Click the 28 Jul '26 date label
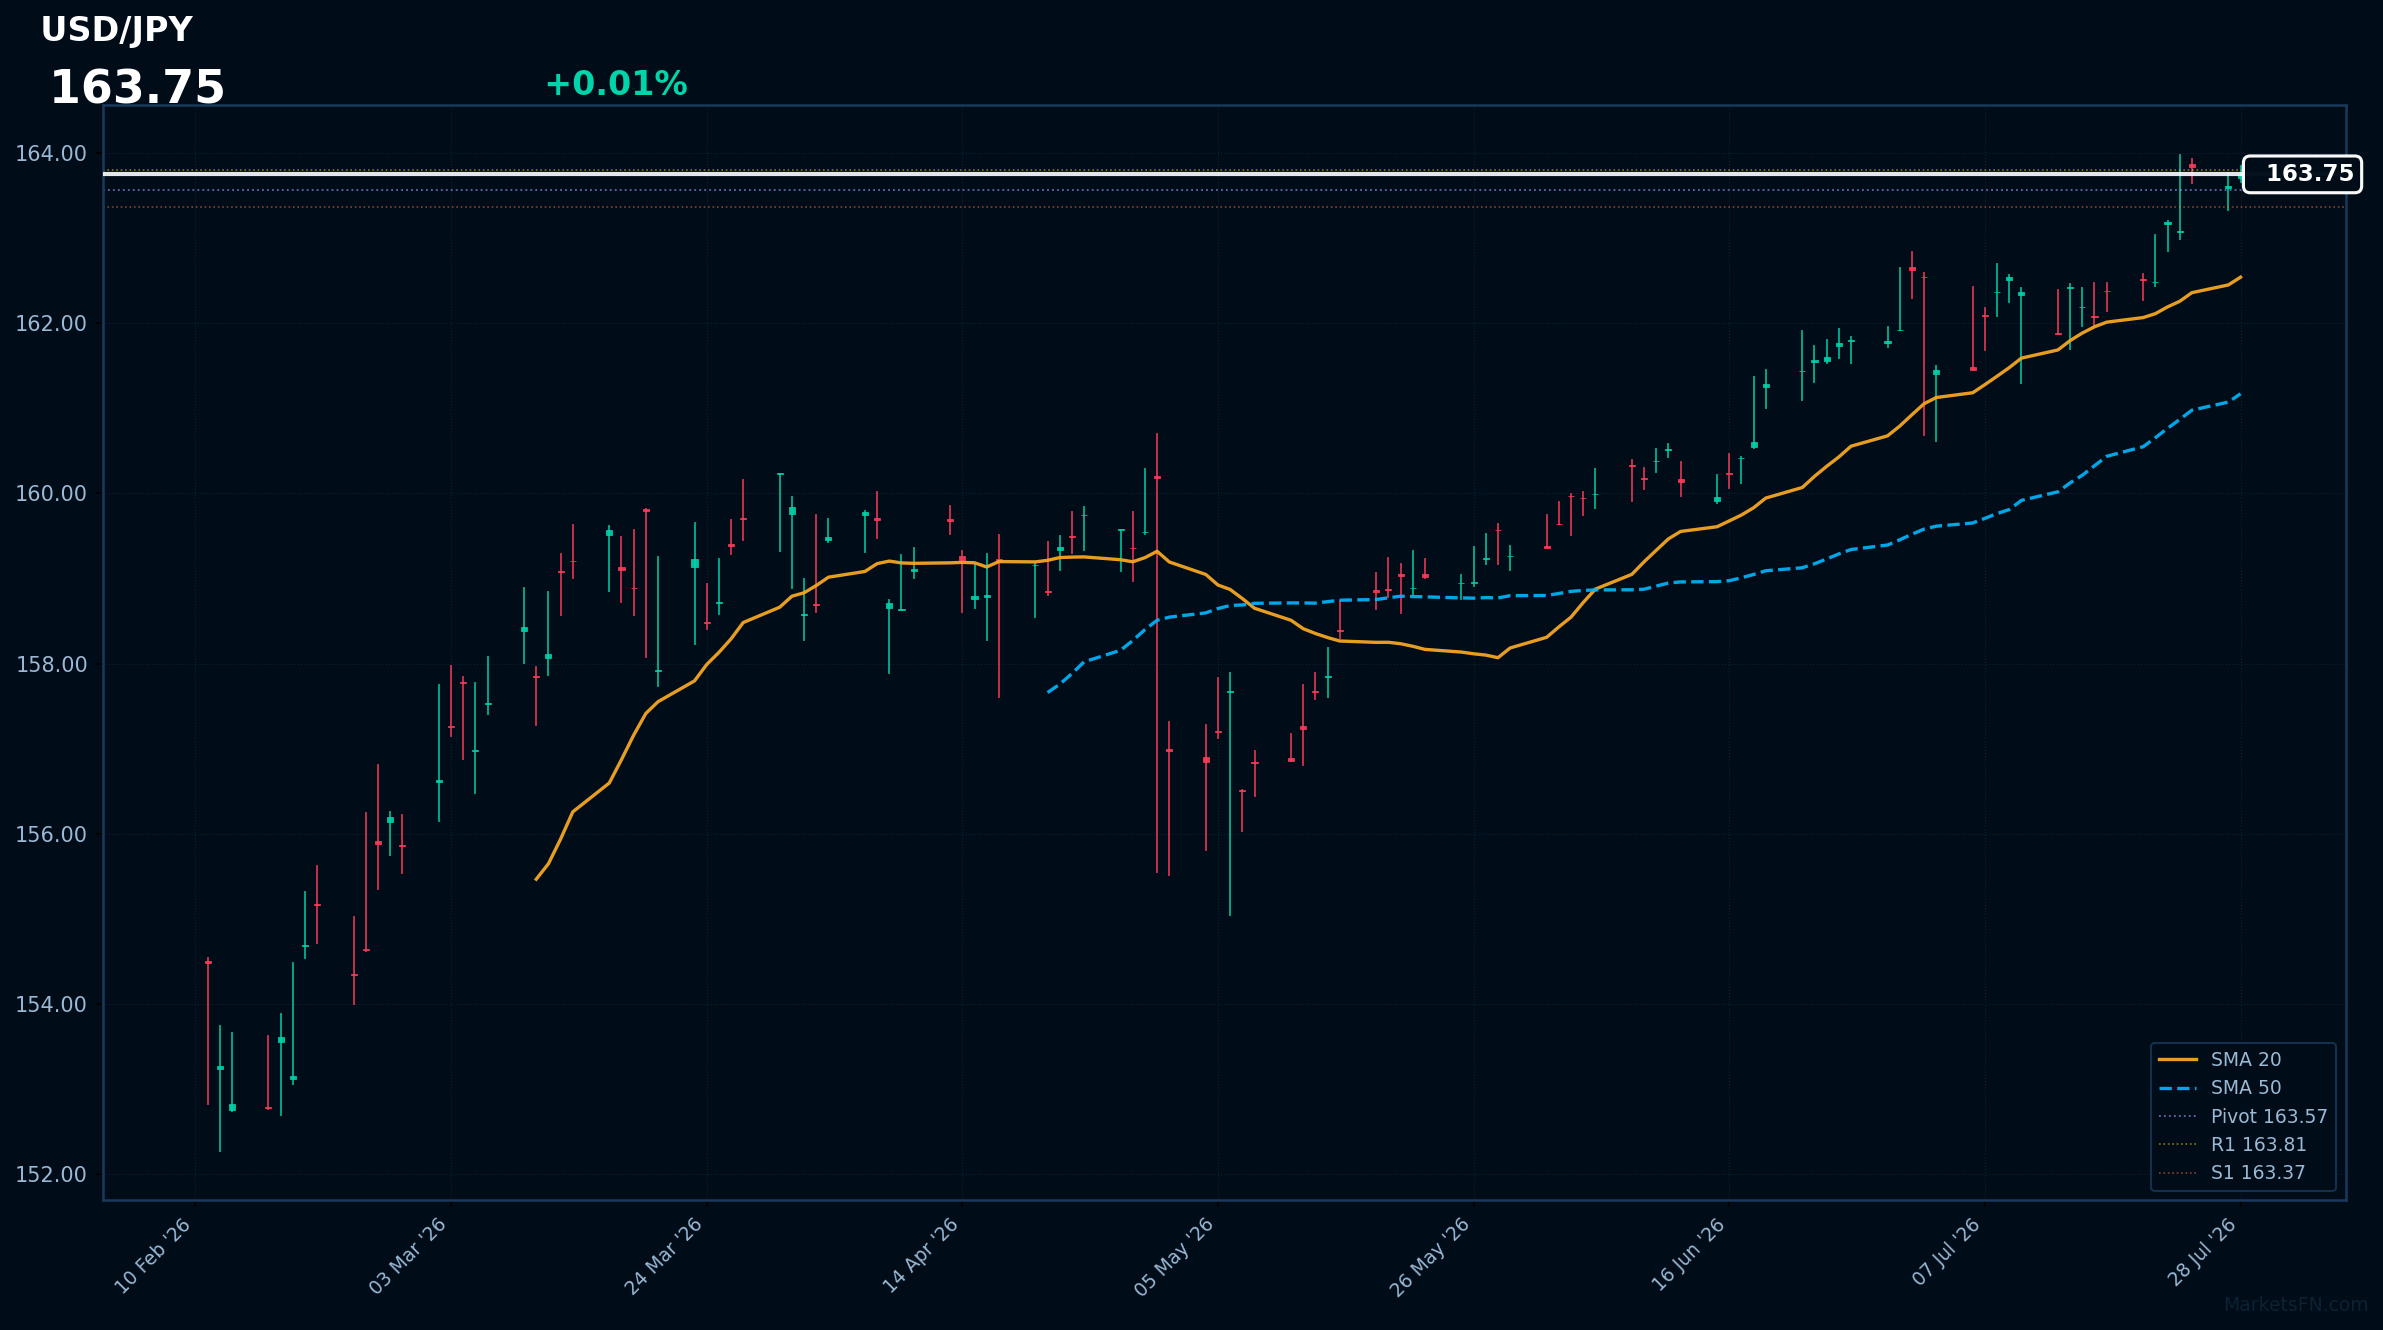2383x1330 pixels. [2202, 1254]
